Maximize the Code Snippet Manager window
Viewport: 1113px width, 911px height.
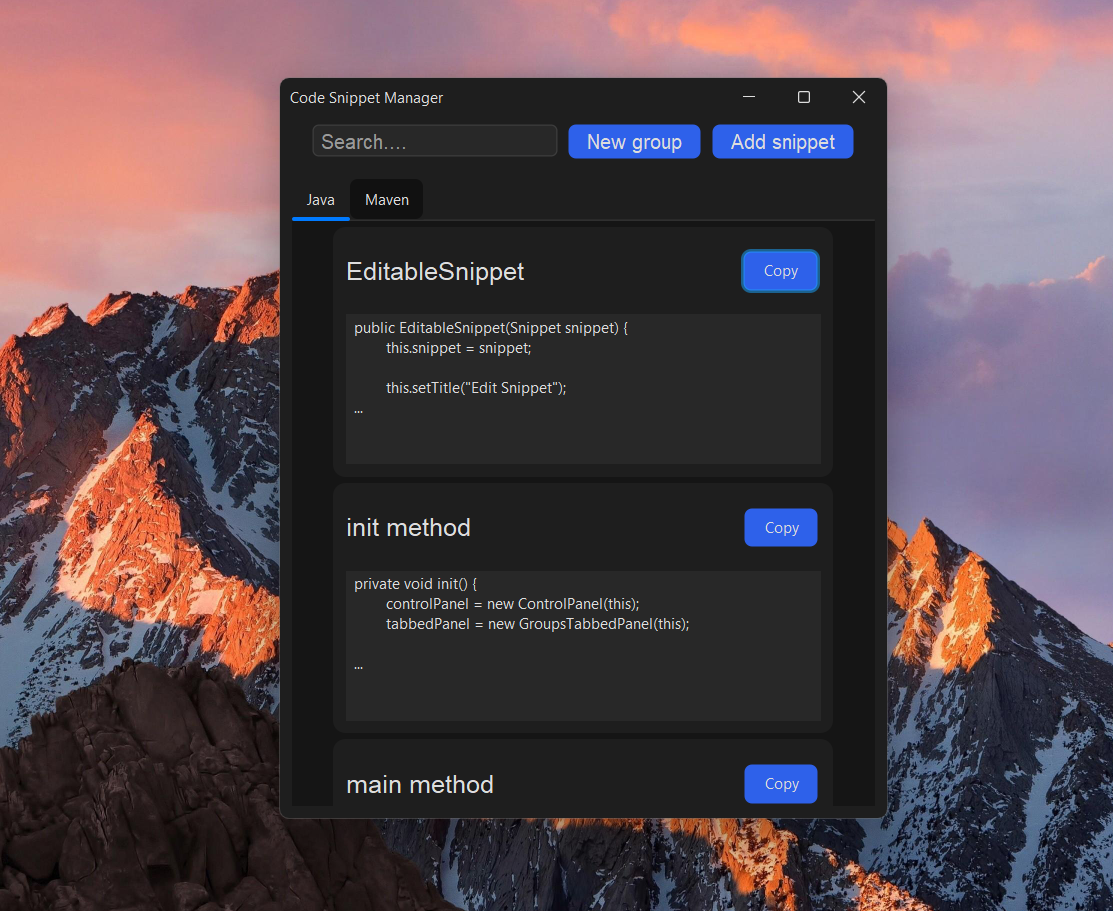804,97
